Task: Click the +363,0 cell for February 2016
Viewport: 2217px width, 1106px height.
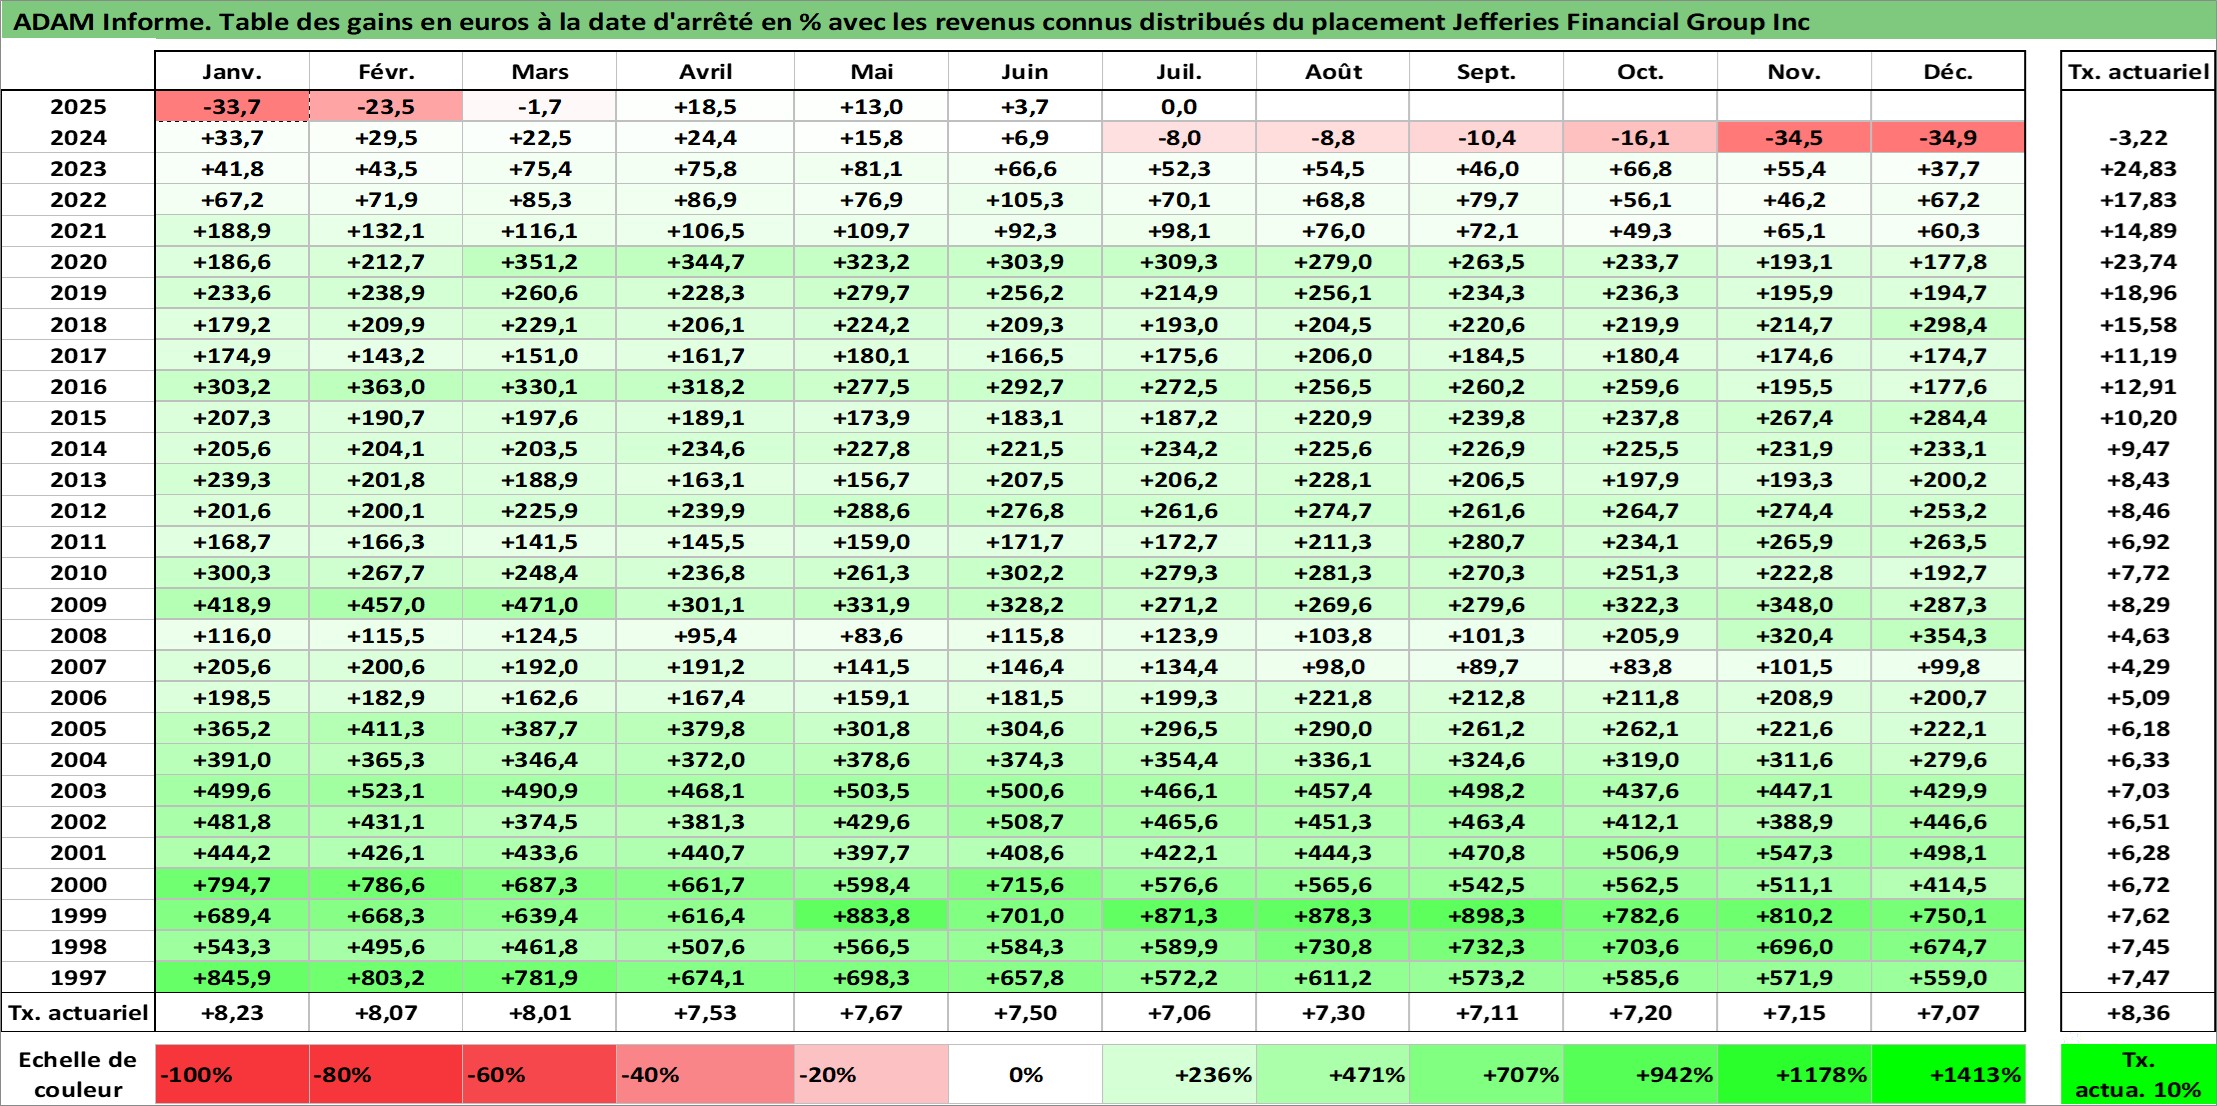Action: pos(386,386)
